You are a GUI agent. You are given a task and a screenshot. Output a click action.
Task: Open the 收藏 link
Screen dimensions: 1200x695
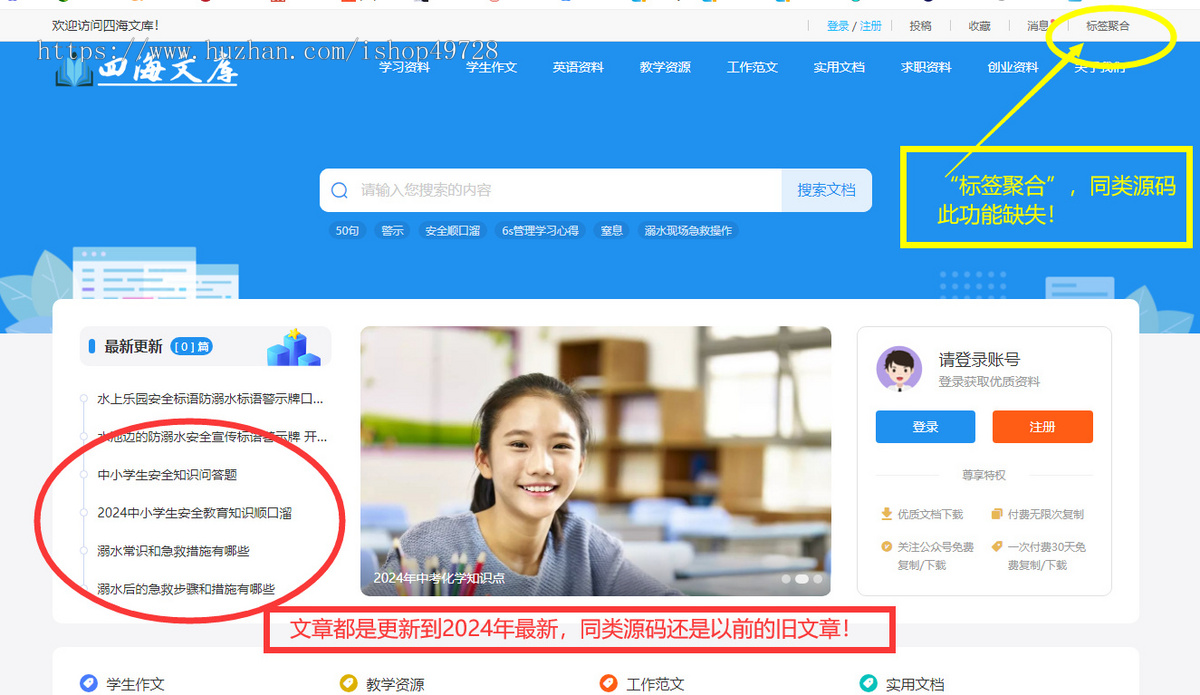[x=979, y=26]
